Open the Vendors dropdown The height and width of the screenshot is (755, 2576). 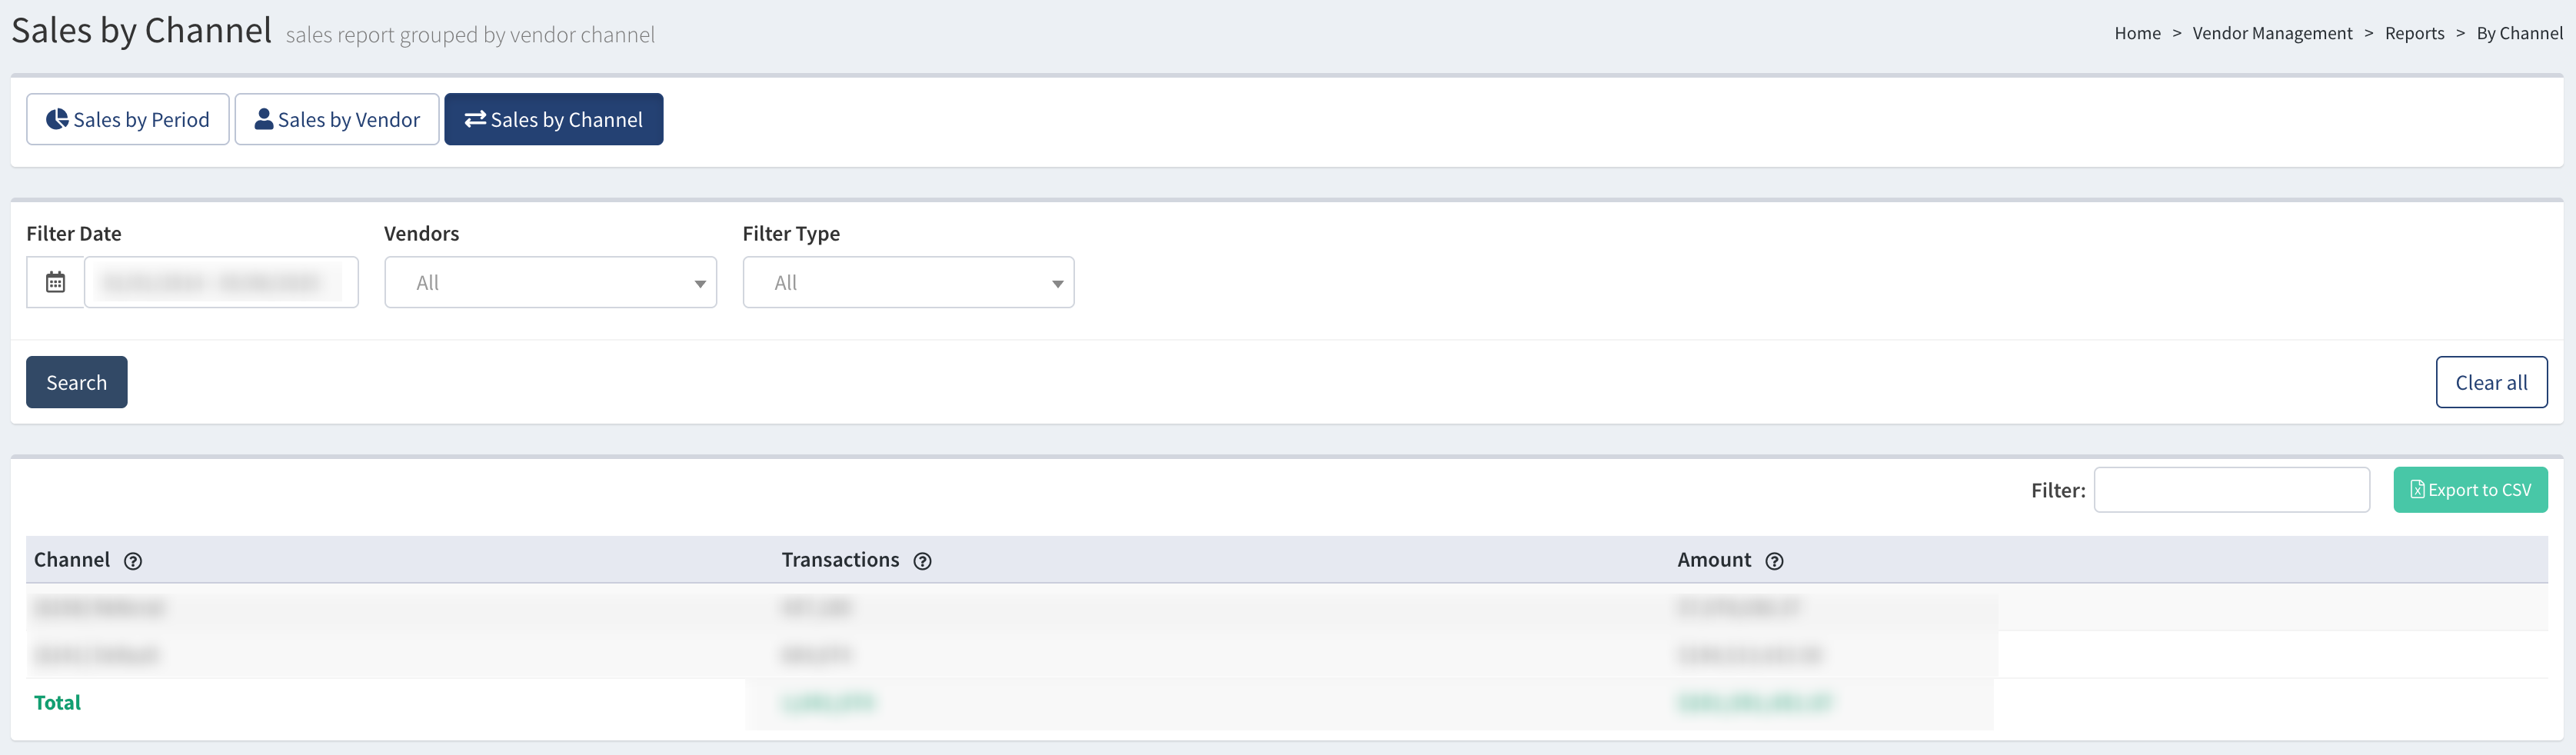point(550,282)
